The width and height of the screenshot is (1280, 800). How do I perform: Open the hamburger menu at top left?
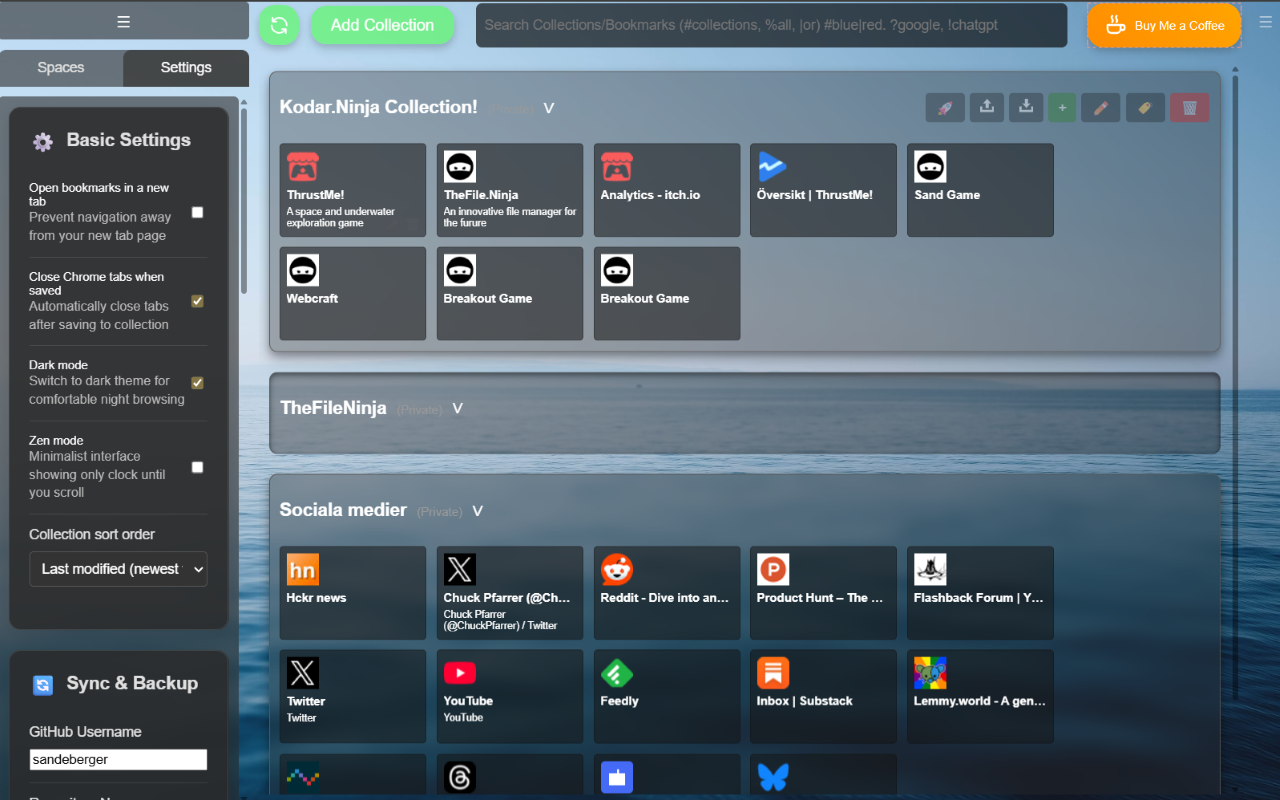pyautogui.click(x=123, y=20)
